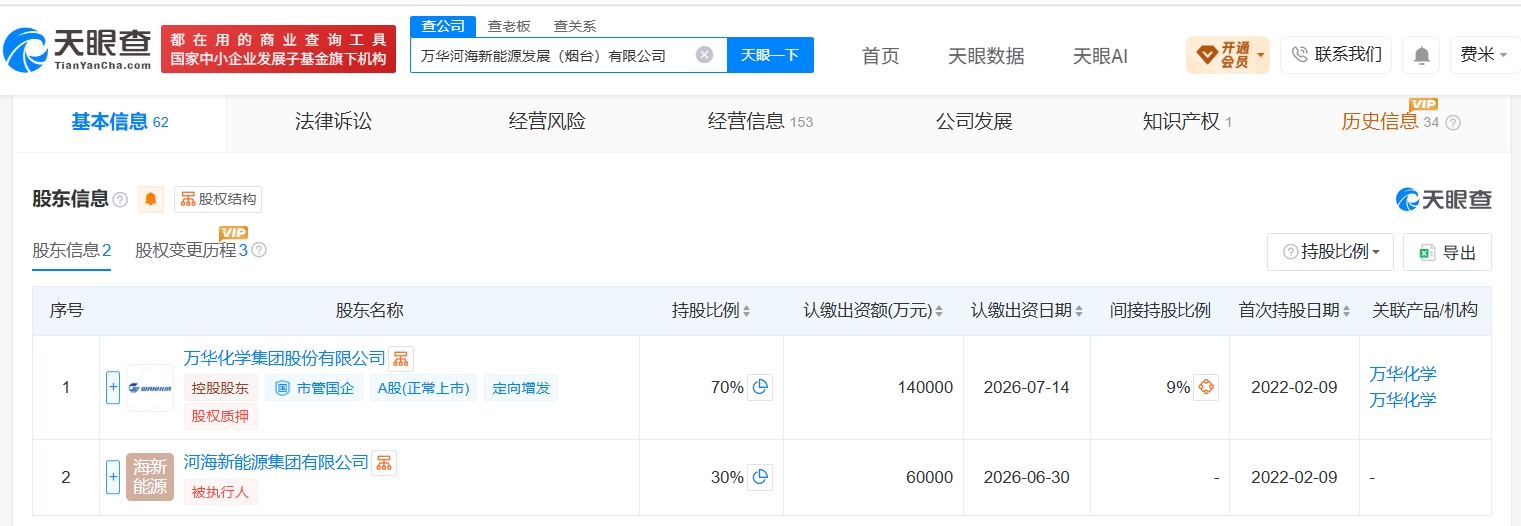Open equity structure icon beside 河海新能源集团有限公司

pyautogui.click(x=384, y=463)
